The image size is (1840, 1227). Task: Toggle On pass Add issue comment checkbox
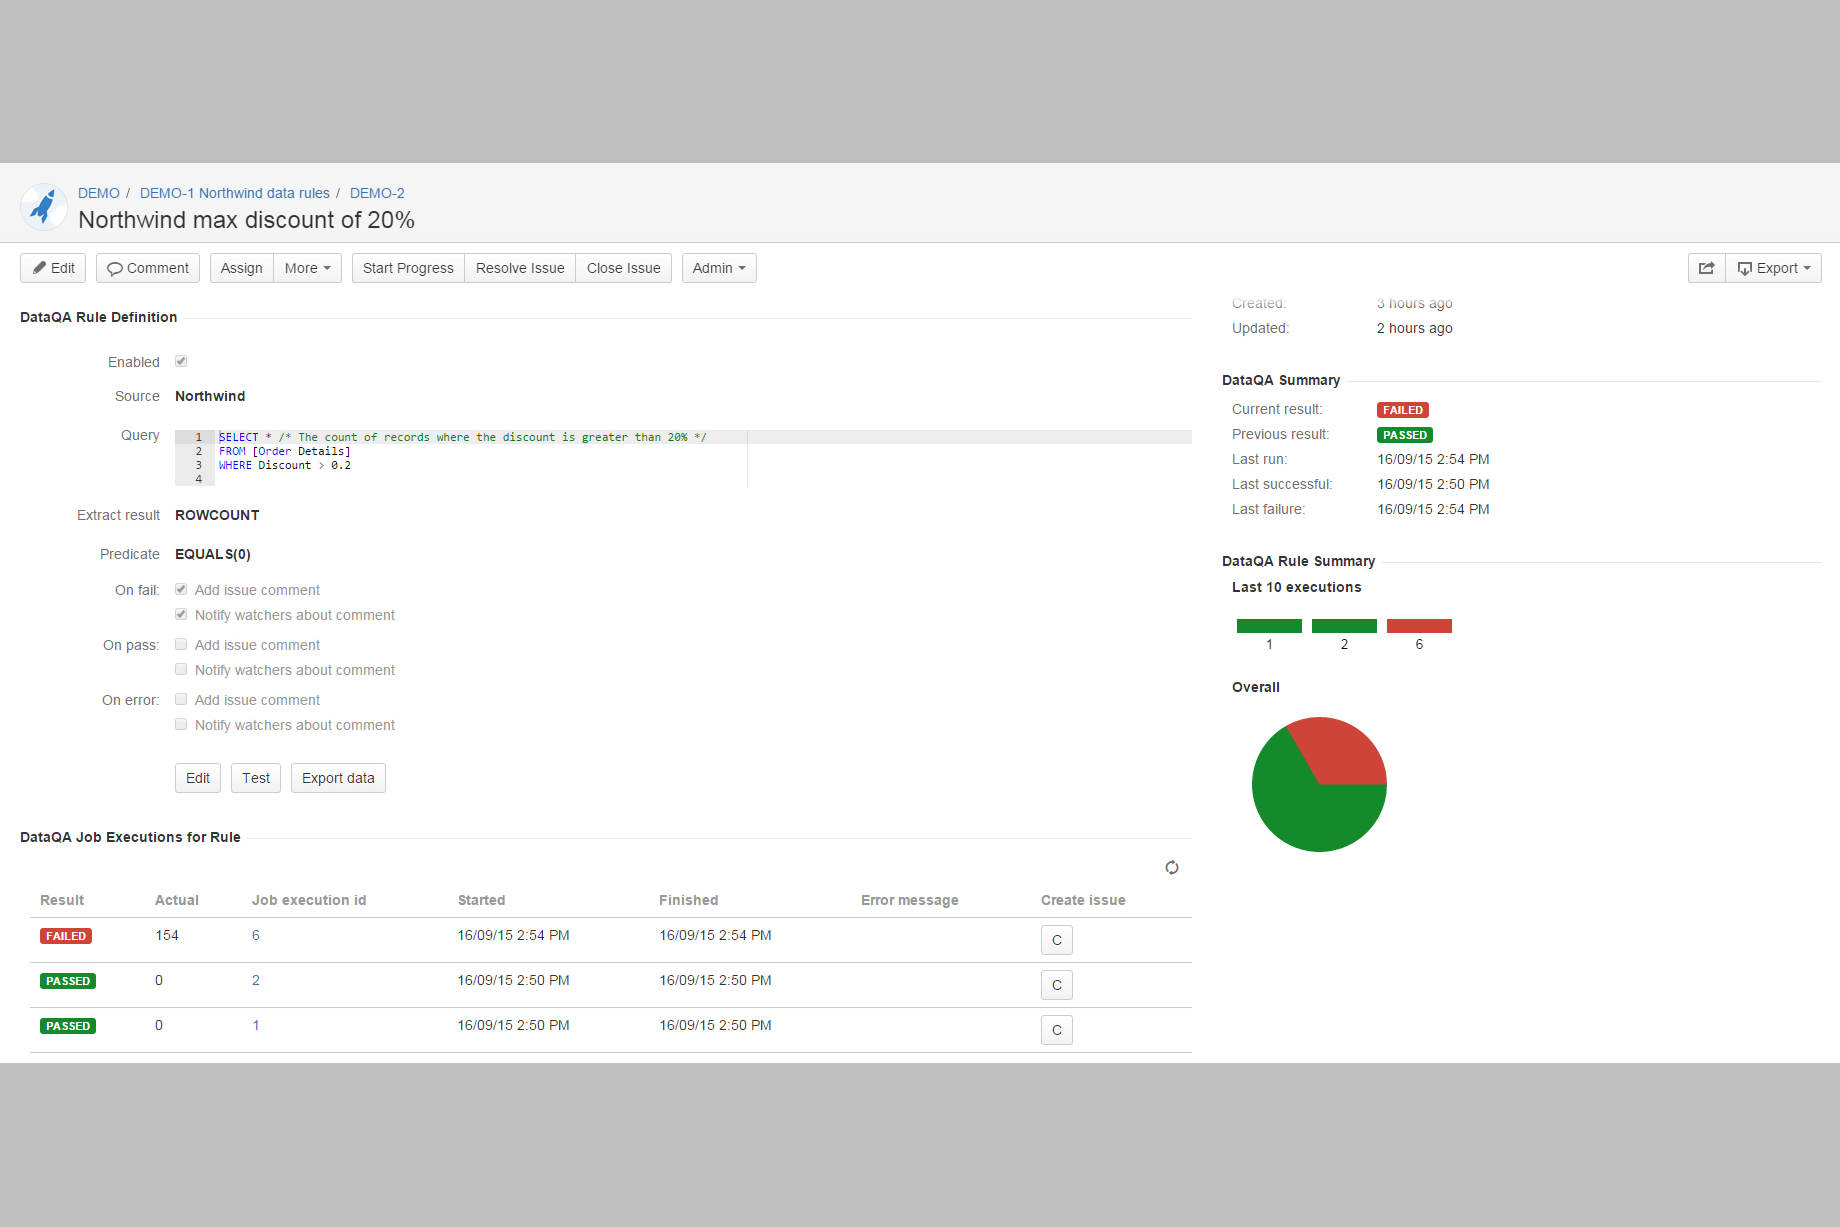click(181, 644)
